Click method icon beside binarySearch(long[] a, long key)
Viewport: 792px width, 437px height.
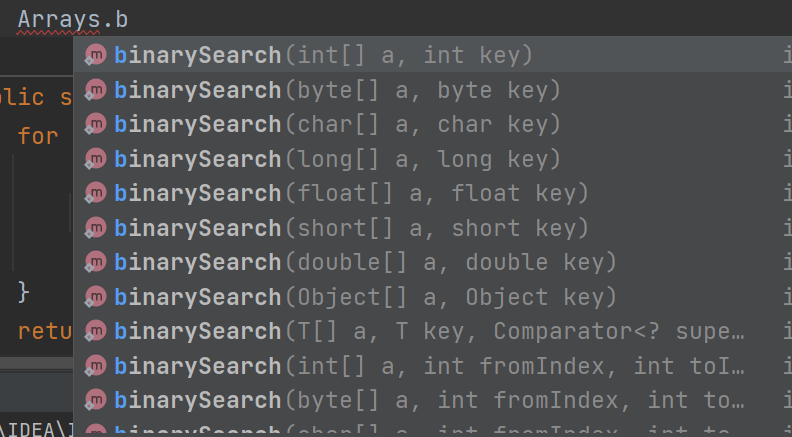pos(95,159)
